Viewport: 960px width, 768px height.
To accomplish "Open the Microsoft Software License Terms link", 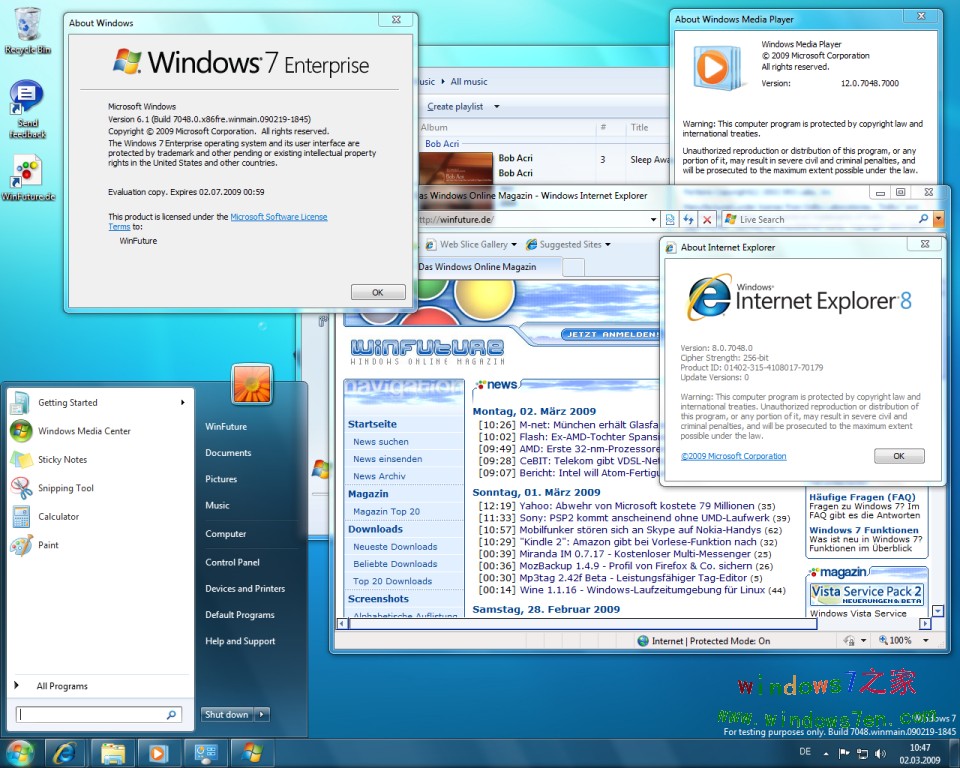I will point(278,217).
